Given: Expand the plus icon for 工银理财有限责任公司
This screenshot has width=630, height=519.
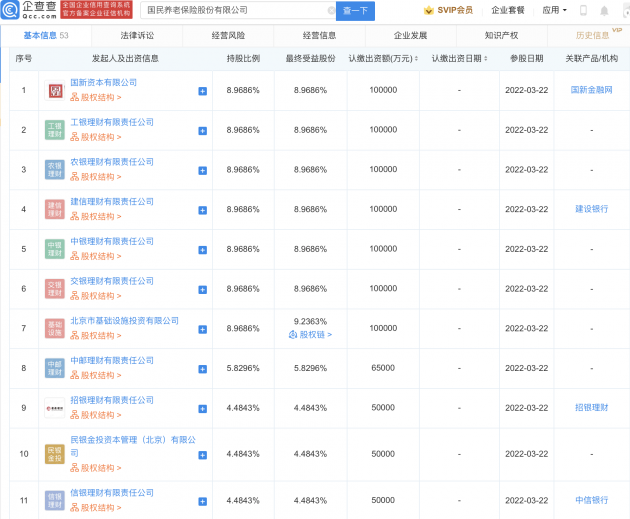Looking at the screenshot, I should click(x=203, y=131).
